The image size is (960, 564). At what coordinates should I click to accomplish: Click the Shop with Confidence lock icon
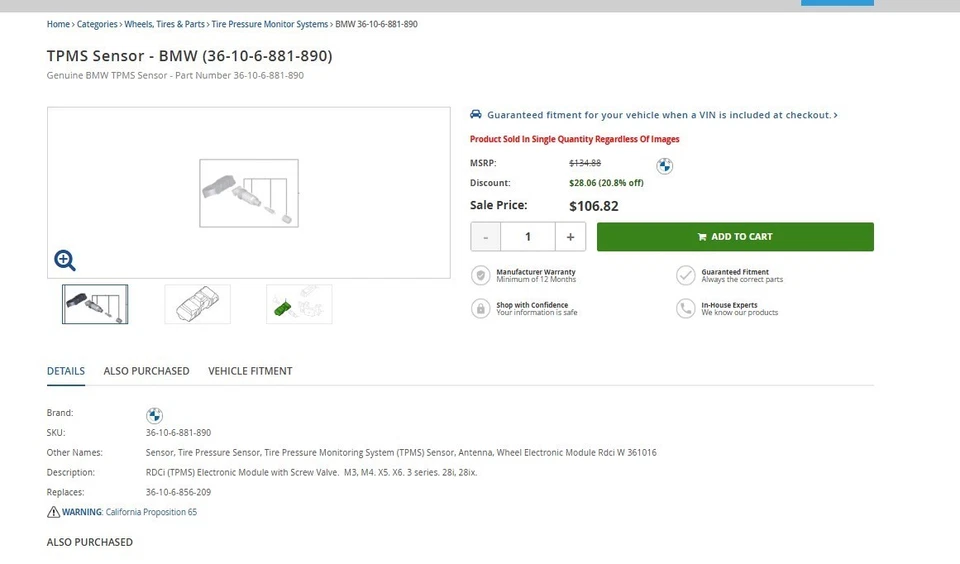click(481, 308)
